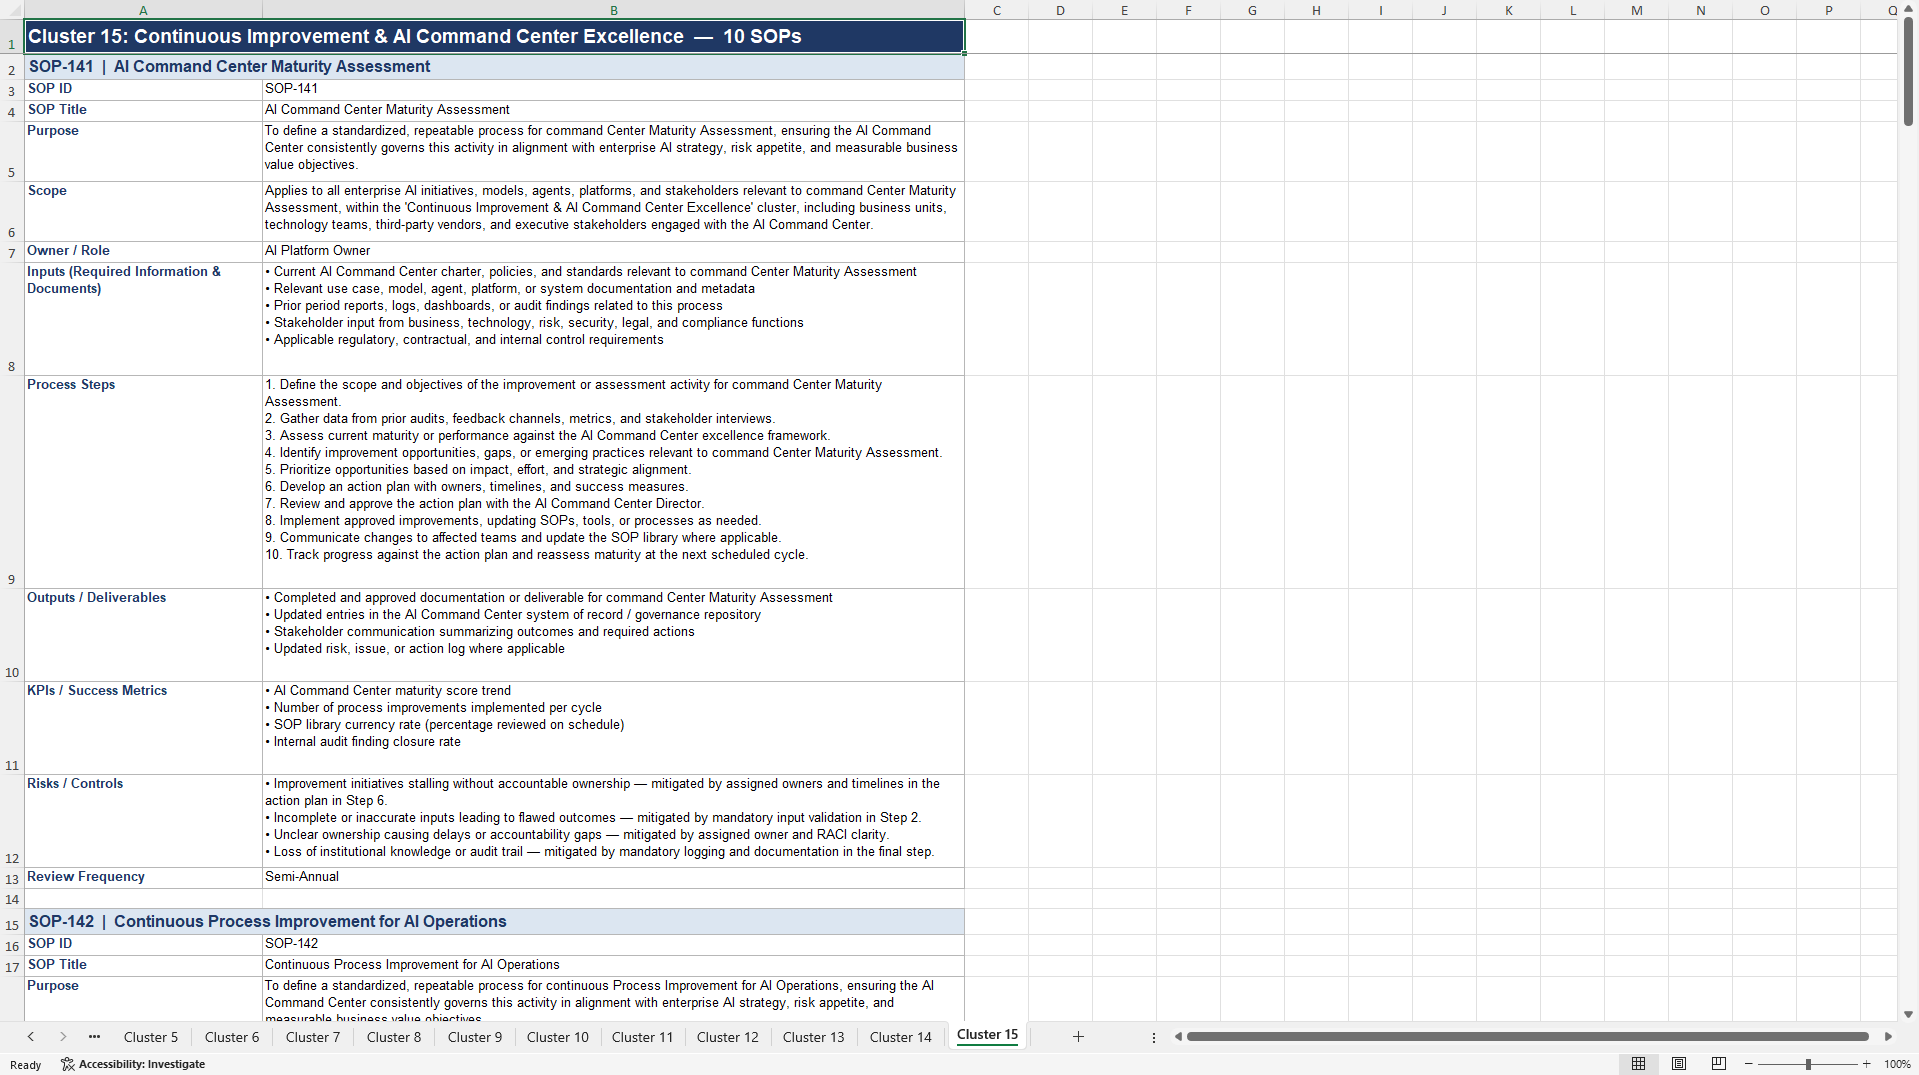Select row 13 header
This screenshot has width=1919, height=1075.
coord(12,879)
